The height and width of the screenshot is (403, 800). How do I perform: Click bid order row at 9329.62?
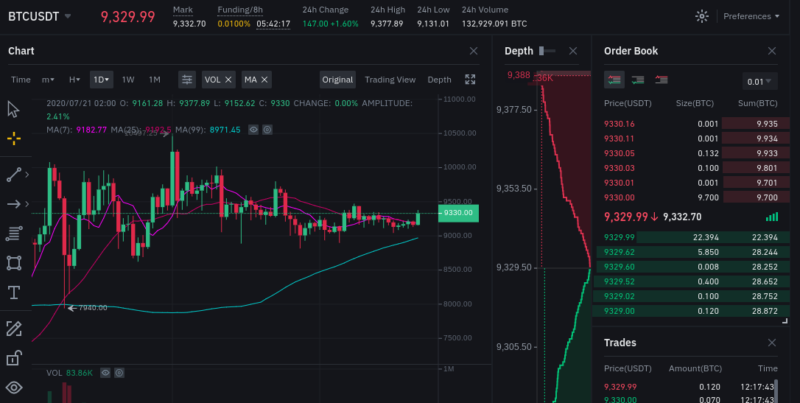tap(690, 252)
